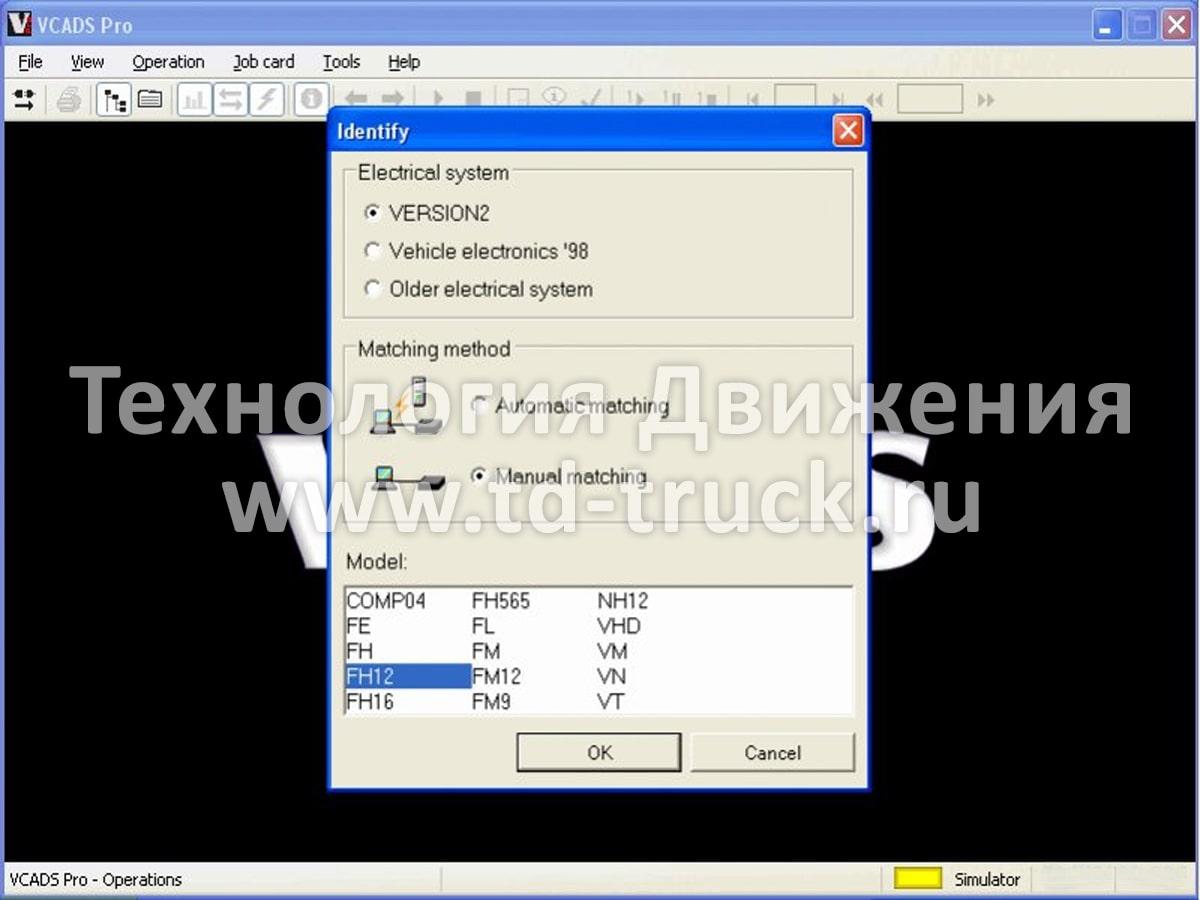Image resolution: width=1200 pixels, height=900 pixels.
Task: Open the Operation menu
Action: [168, 61]
